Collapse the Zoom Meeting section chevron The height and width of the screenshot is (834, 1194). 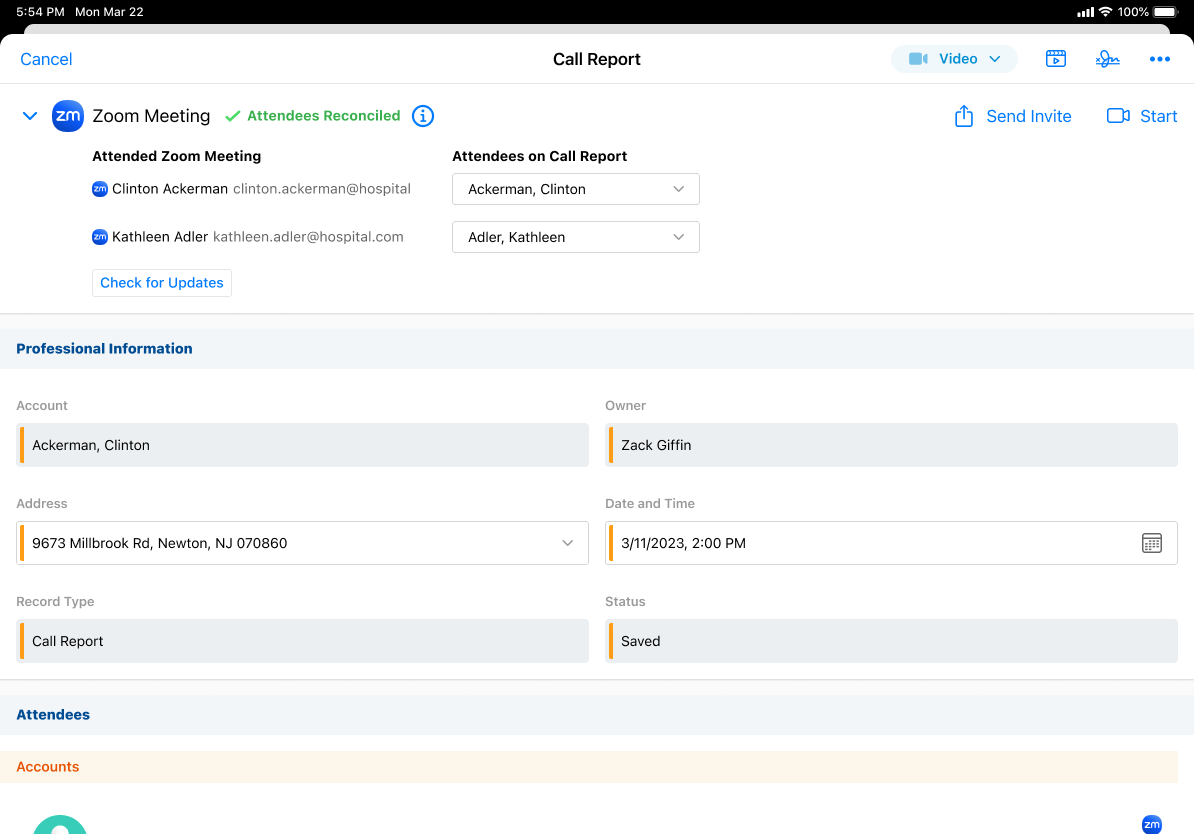click(x=30, y=116)
